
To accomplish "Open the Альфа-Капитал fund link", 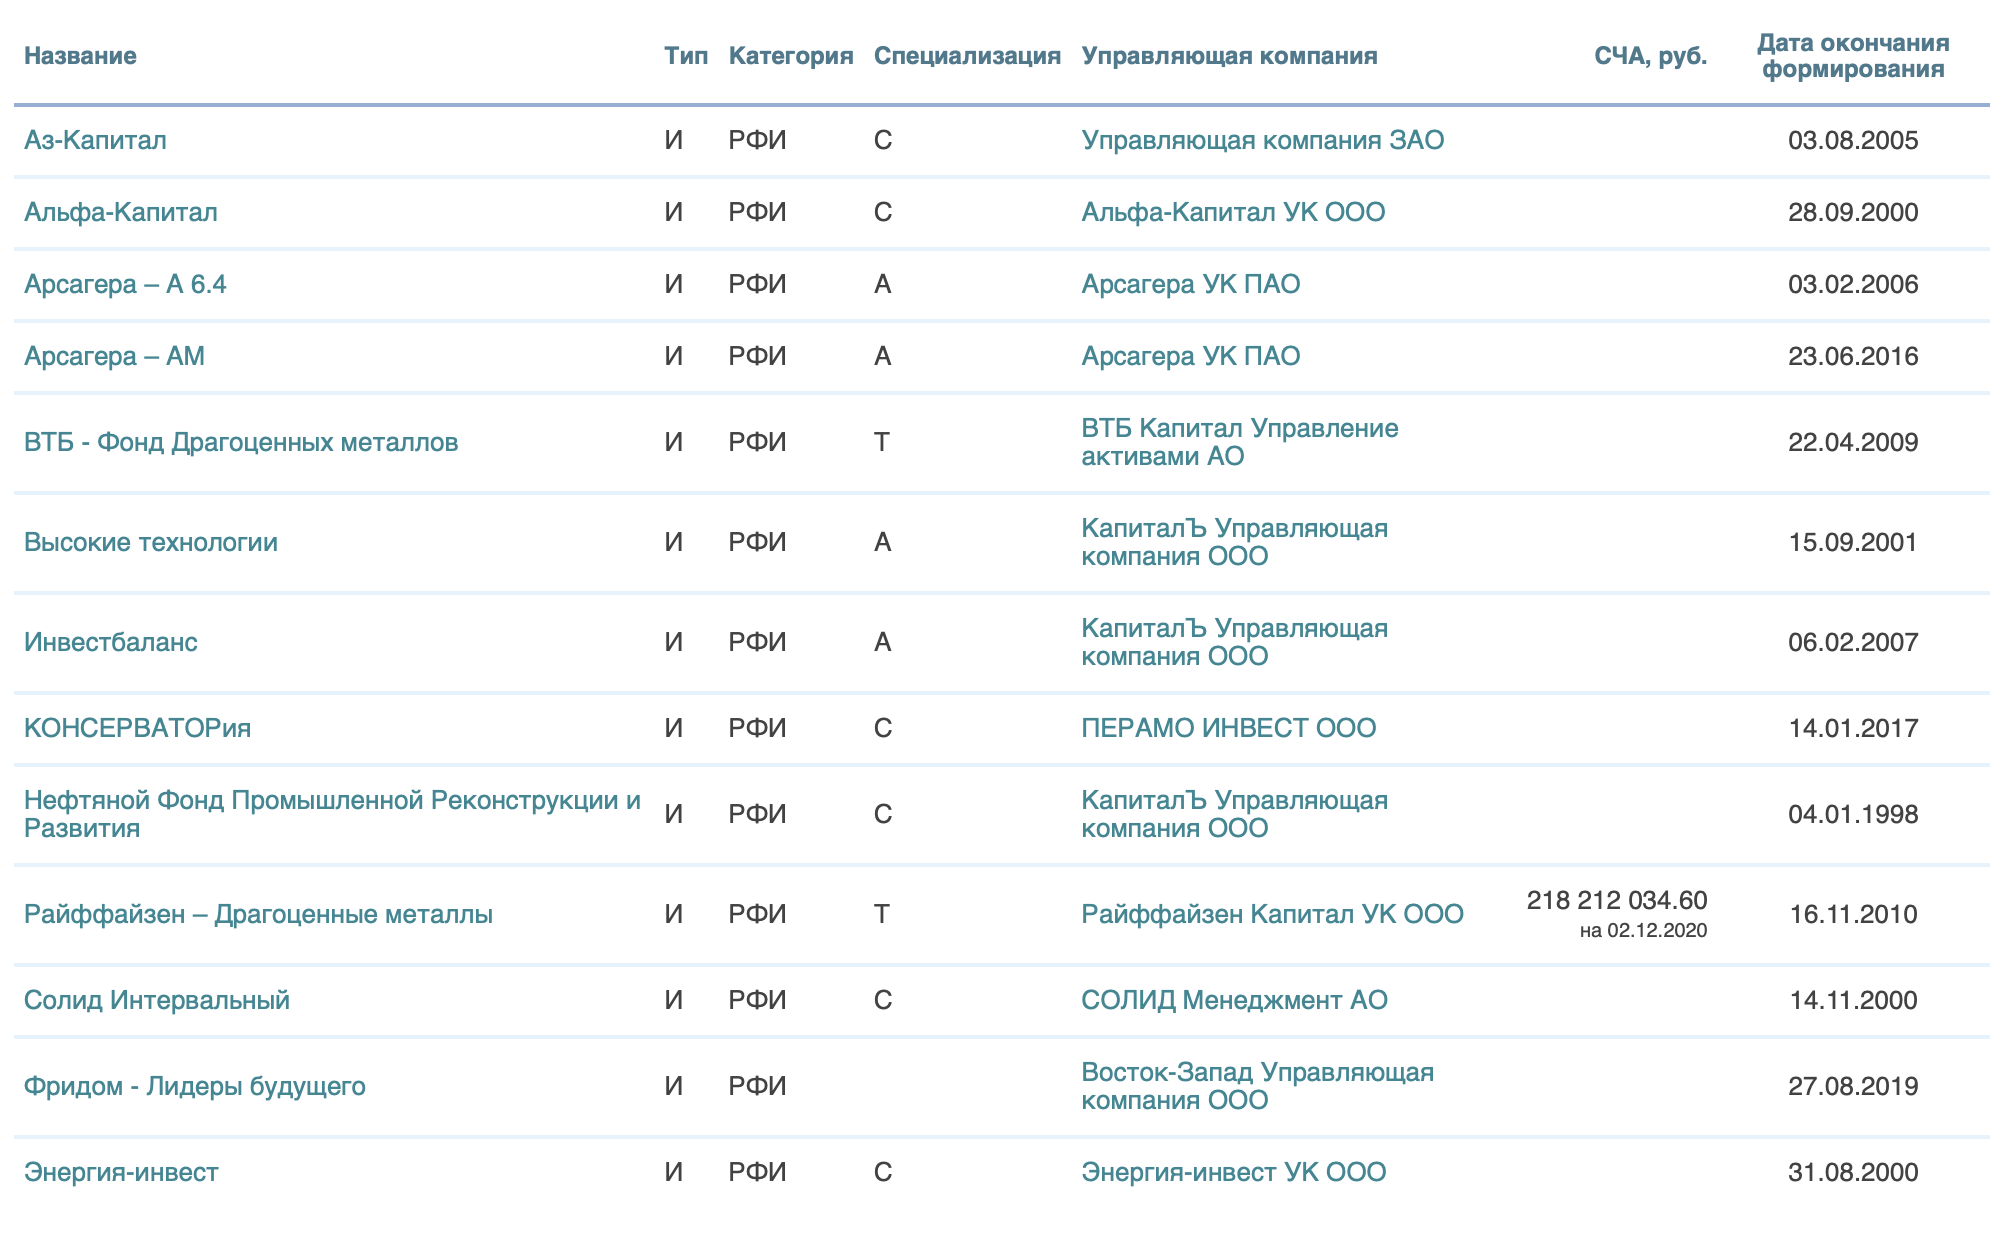I will tap(121, 212).
